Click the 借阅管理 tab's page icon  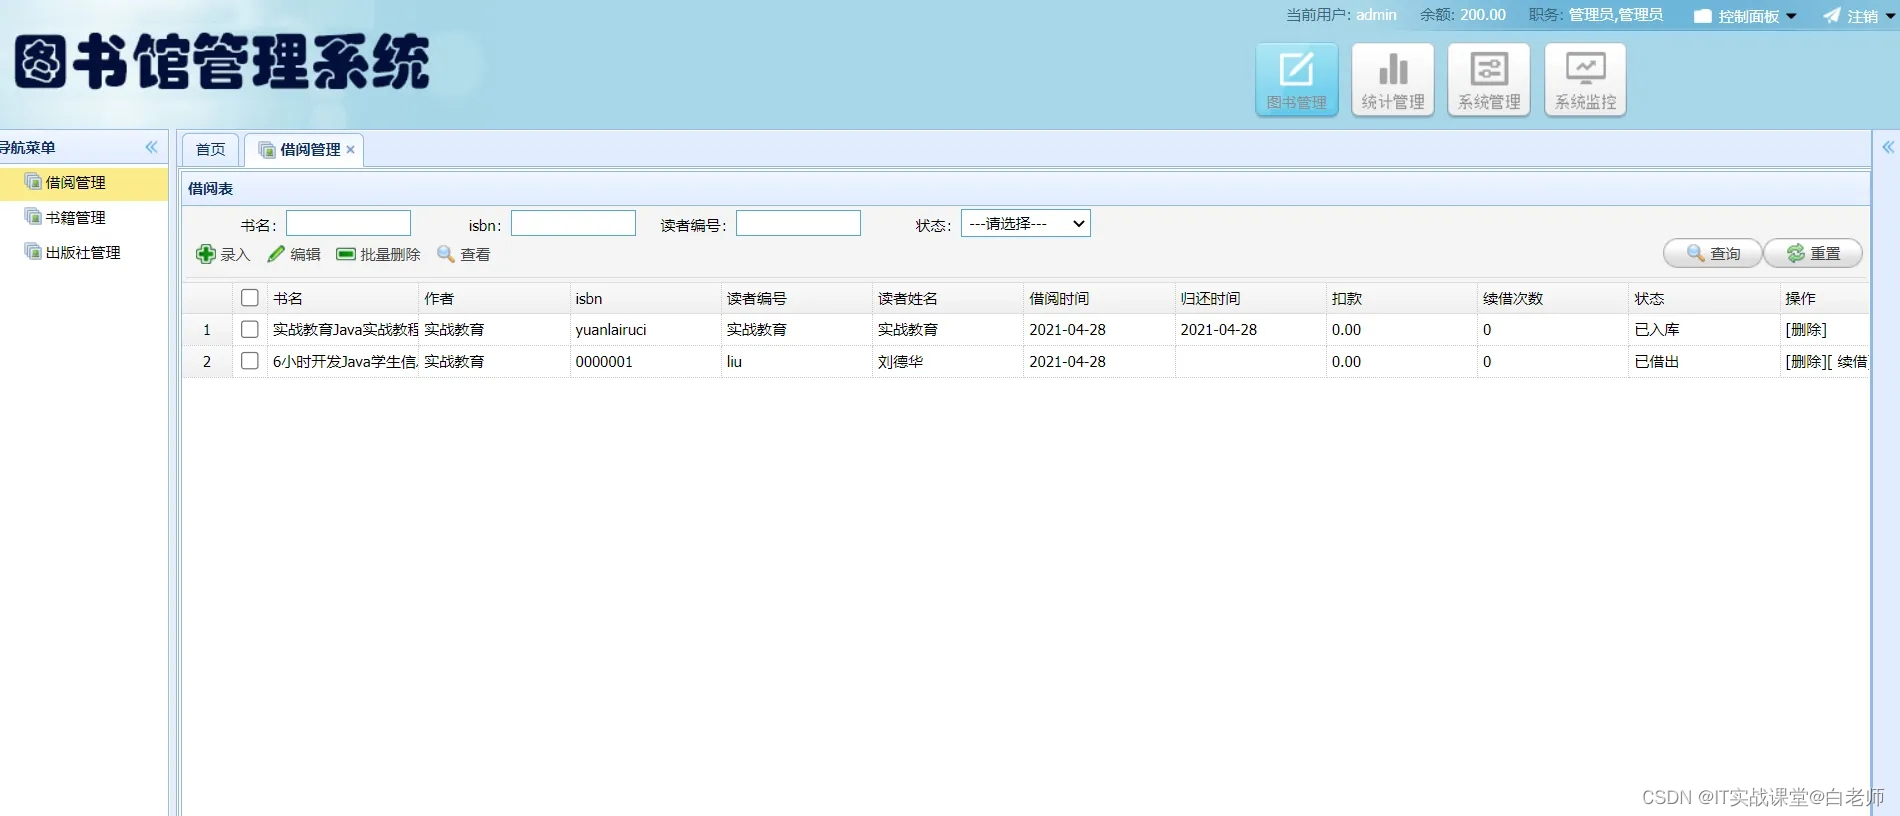[x=267, y=150]
